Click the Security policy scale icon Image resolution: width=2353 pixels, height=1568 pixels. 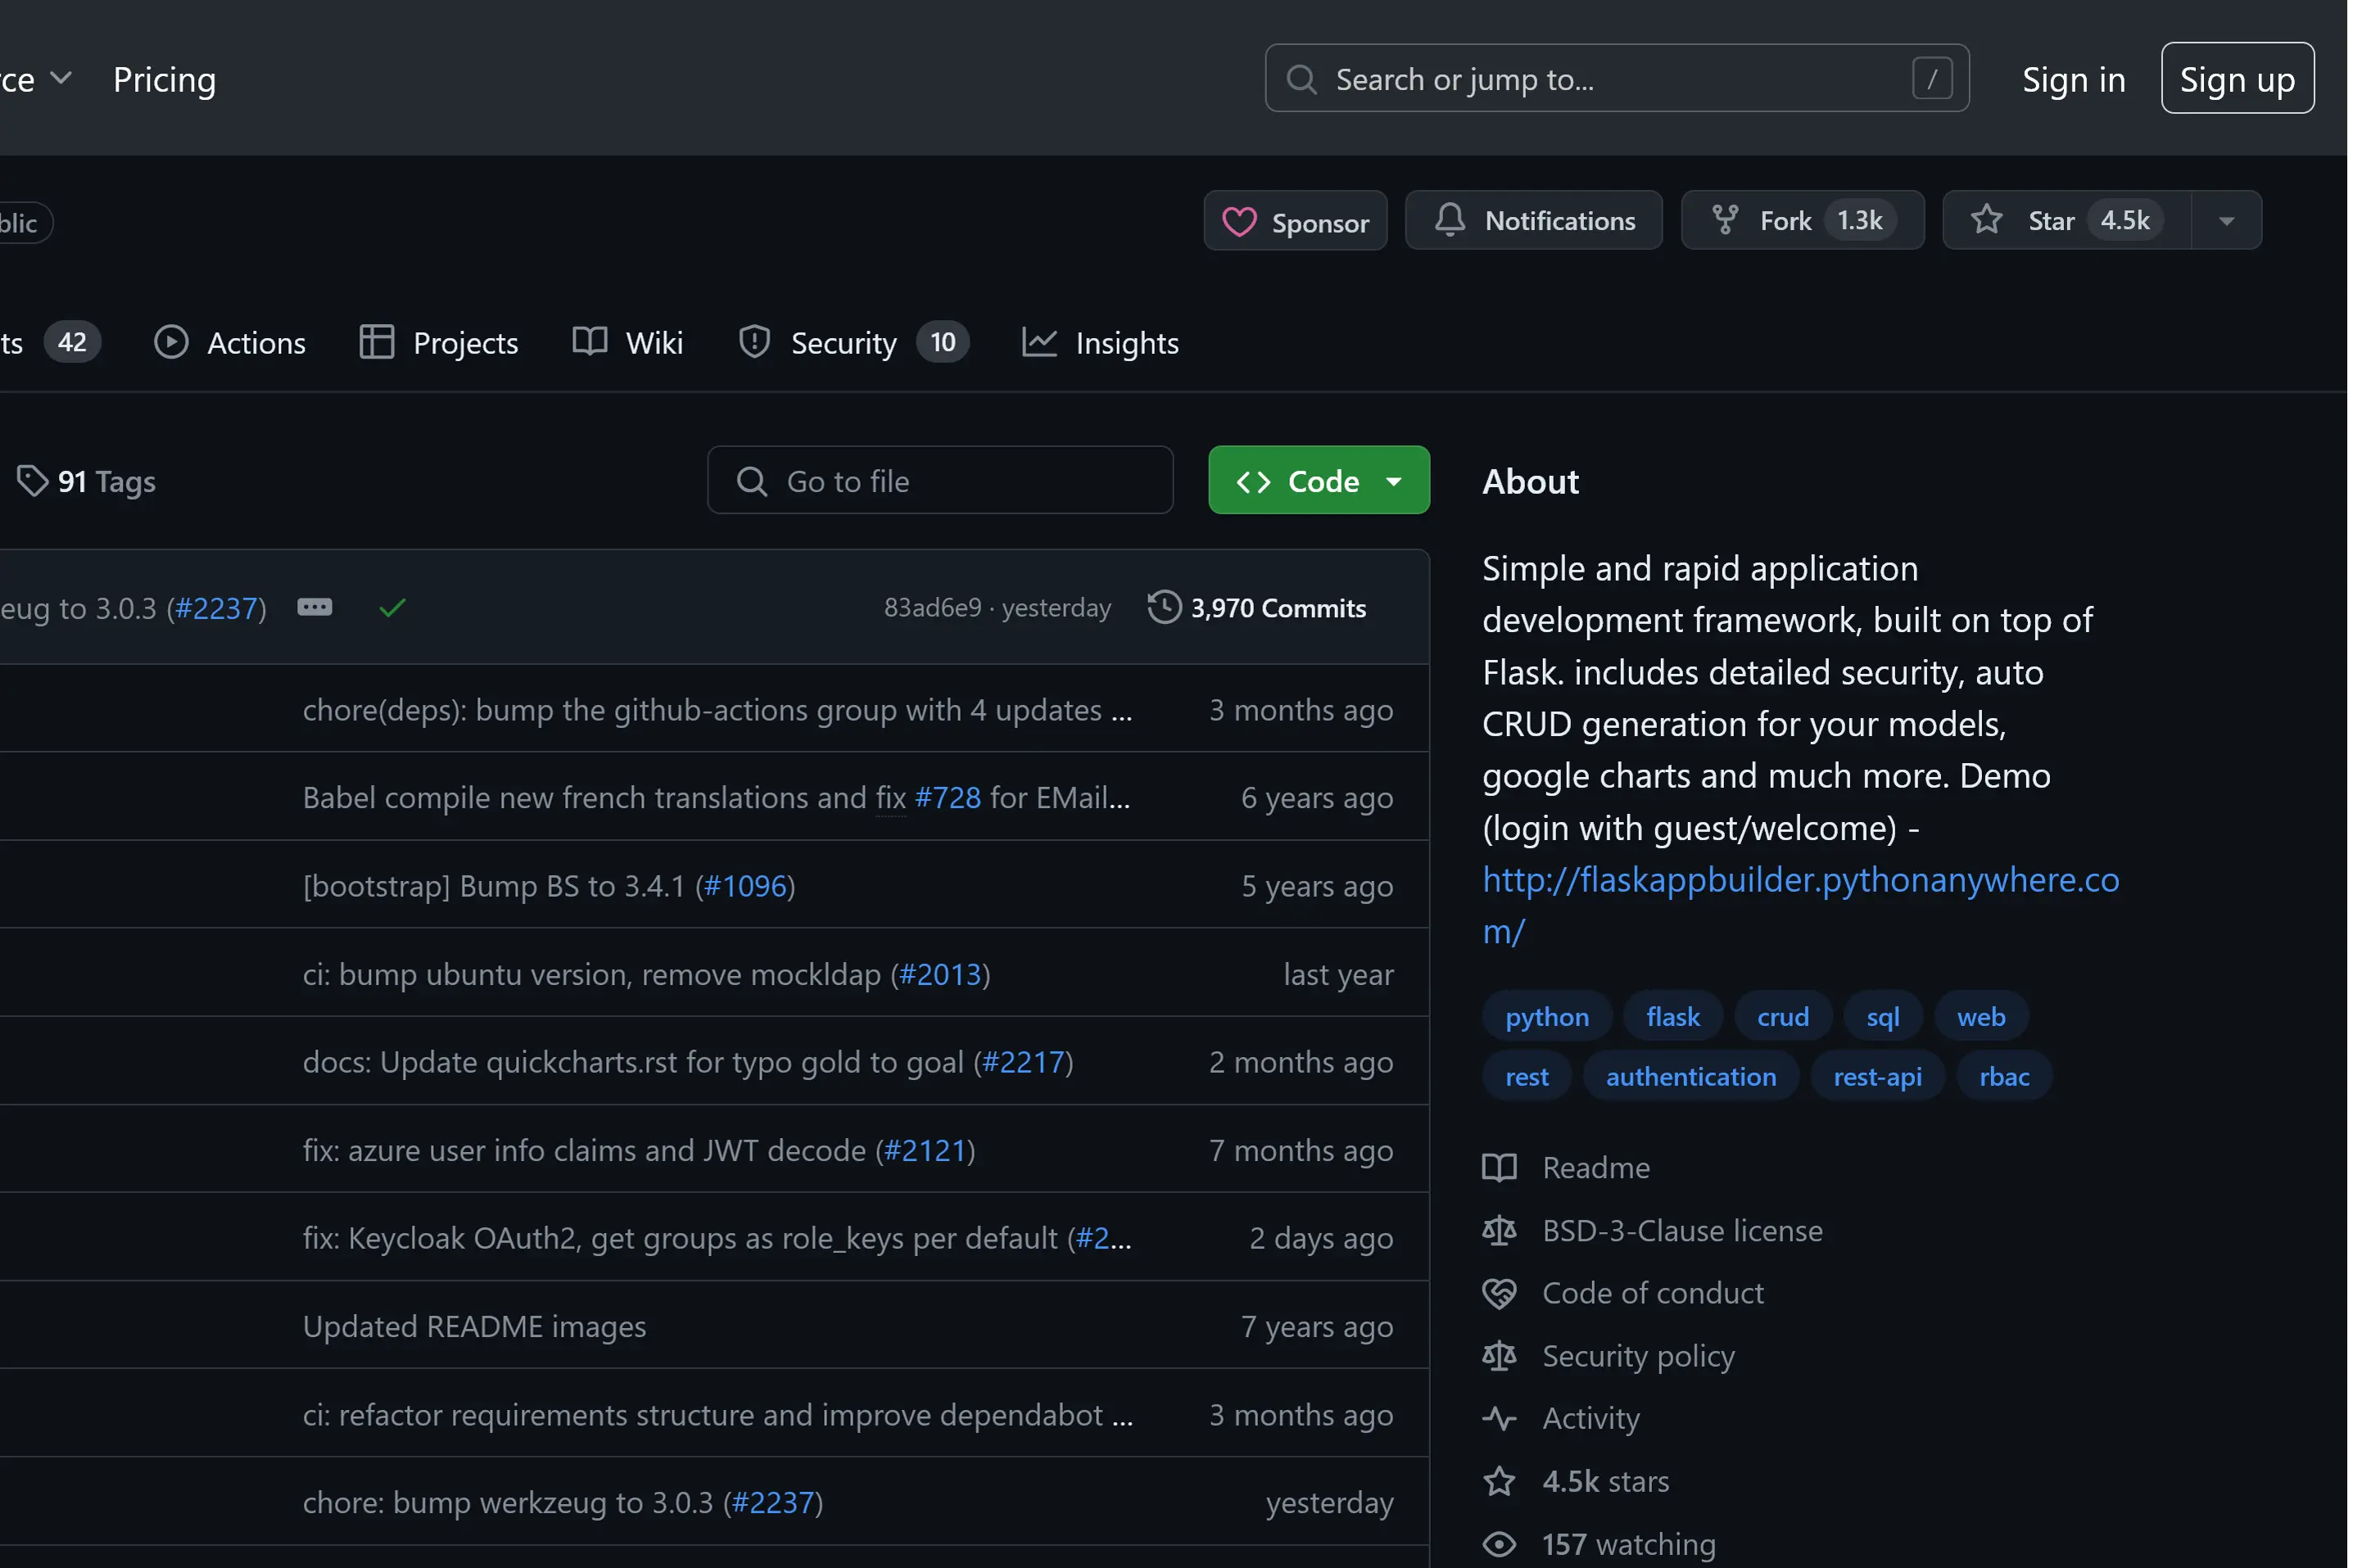[1498, 1356]
